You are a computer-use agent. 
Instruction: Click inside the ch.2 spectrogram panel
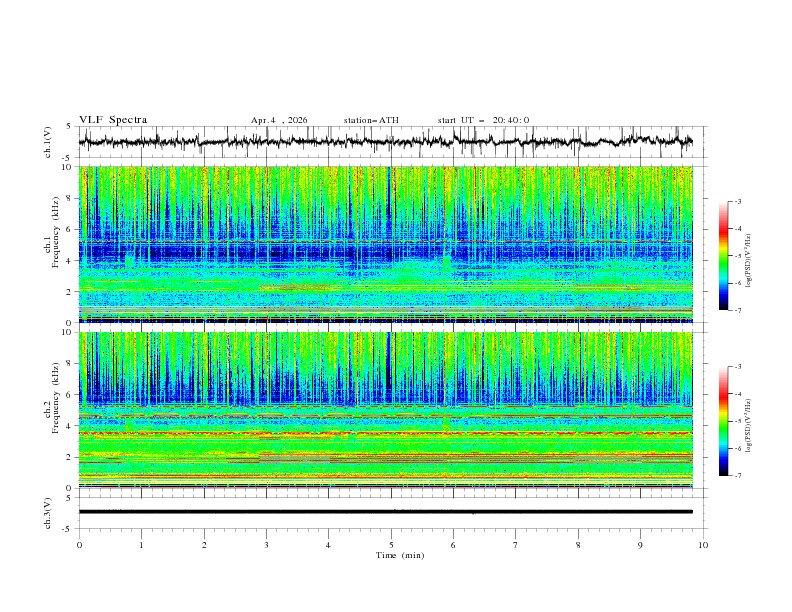click(385, 410)
